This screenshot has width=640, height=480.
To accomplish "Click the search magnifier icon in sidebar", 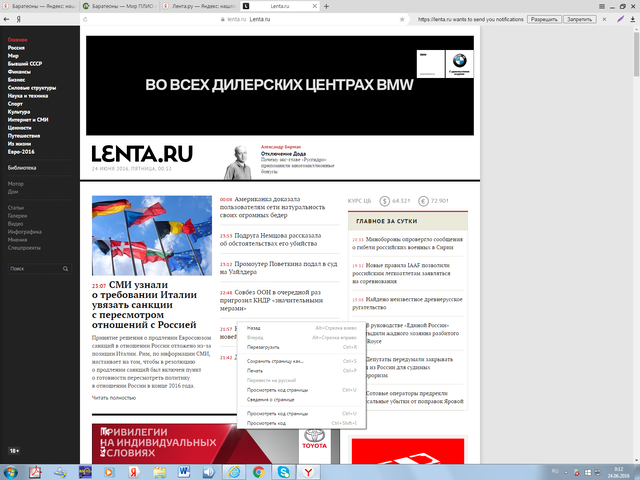I will tap(65, 269).
